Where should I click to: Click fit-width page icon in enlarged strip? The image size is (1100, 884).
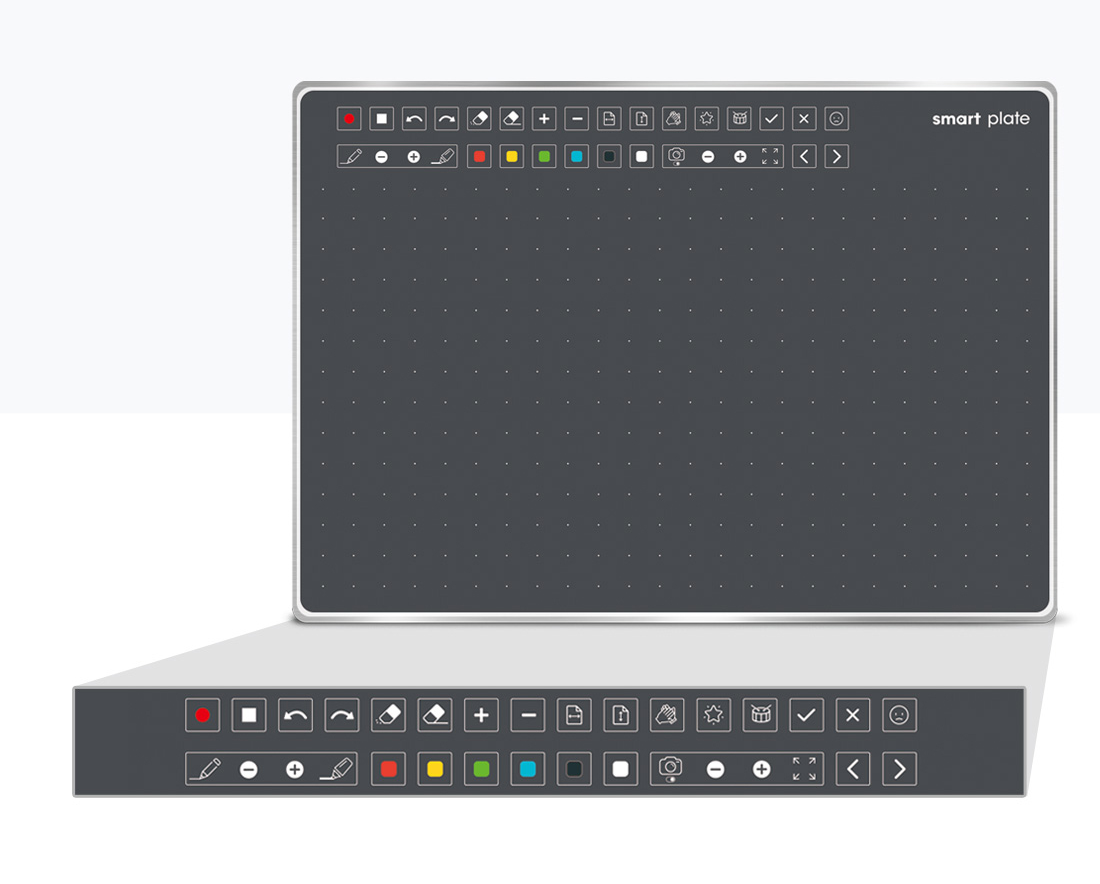[x=574, y=715]
